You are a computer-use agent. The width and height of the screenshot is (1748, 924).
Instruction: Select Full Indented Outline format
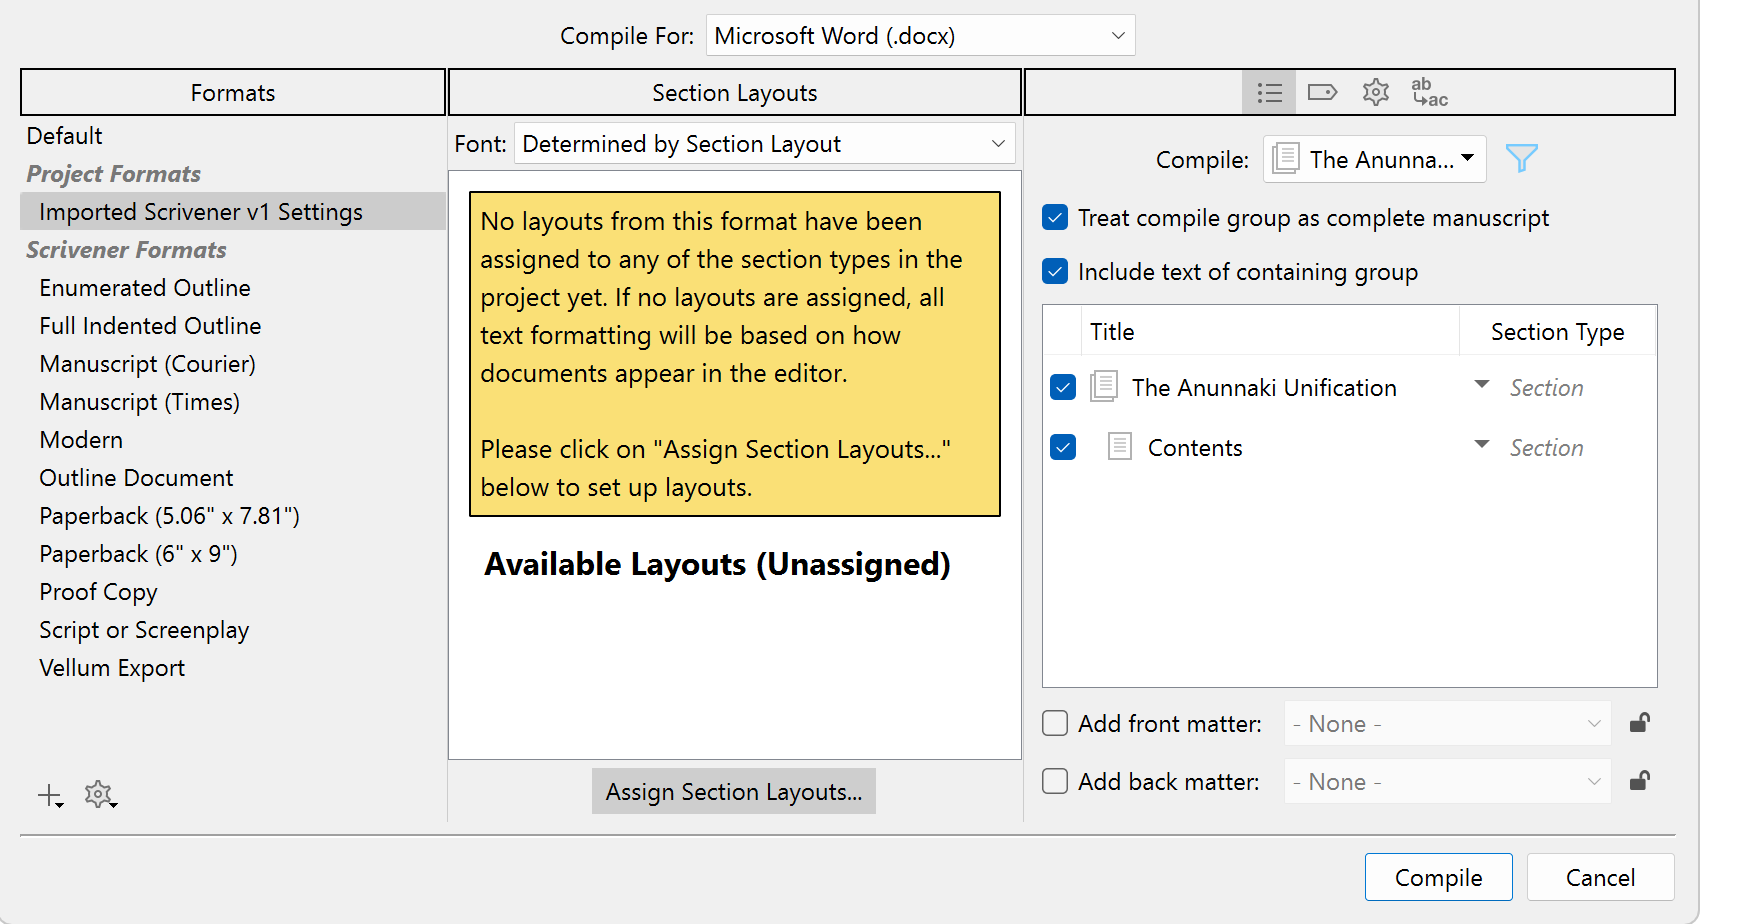pyautogui.click(x=150, y=326)
